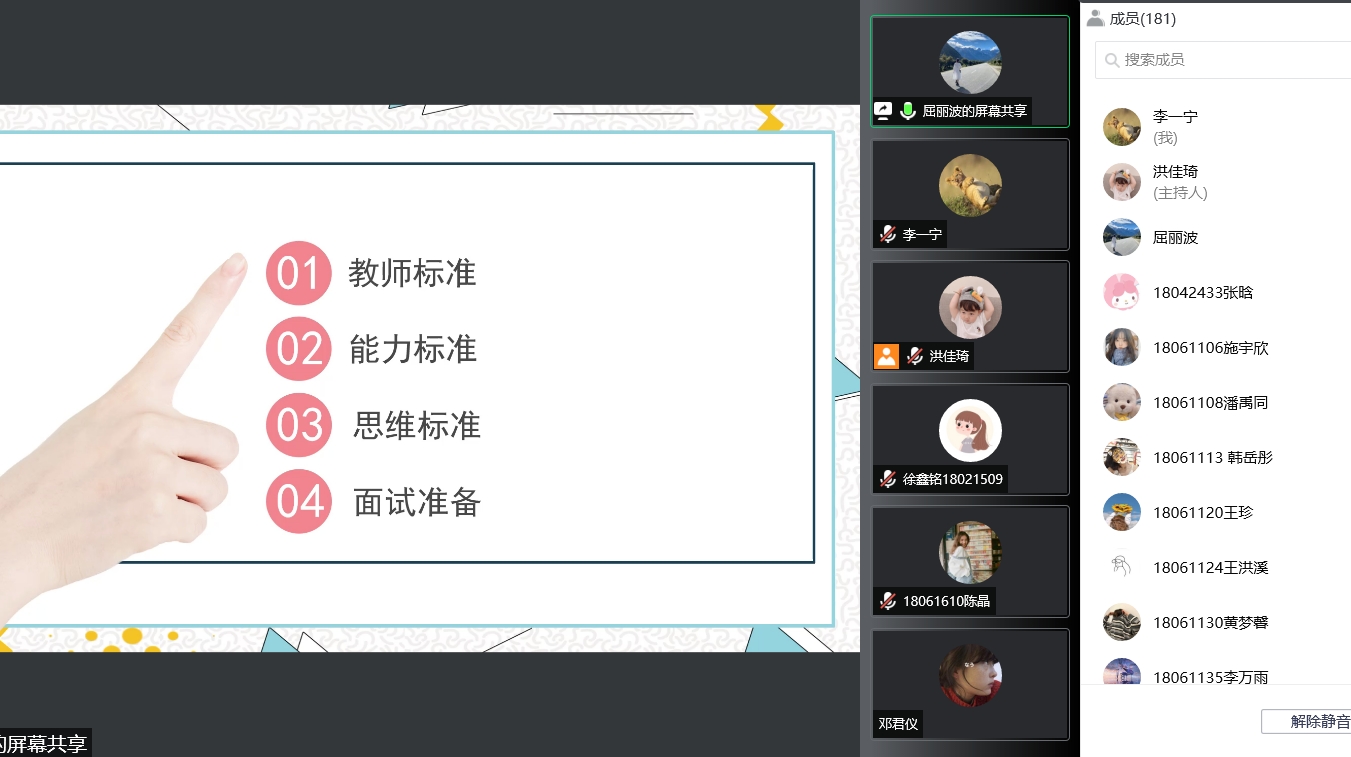Click muted mic icon on 18061610陈晶 tile
Screen dimensions: 1351x757
click(x=887, y=601)
